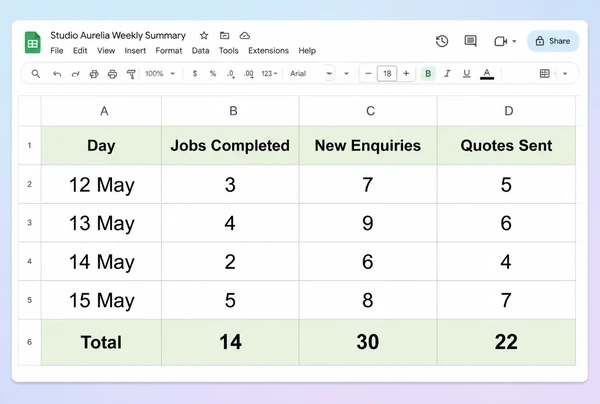Toggle bold formatting

428,73
